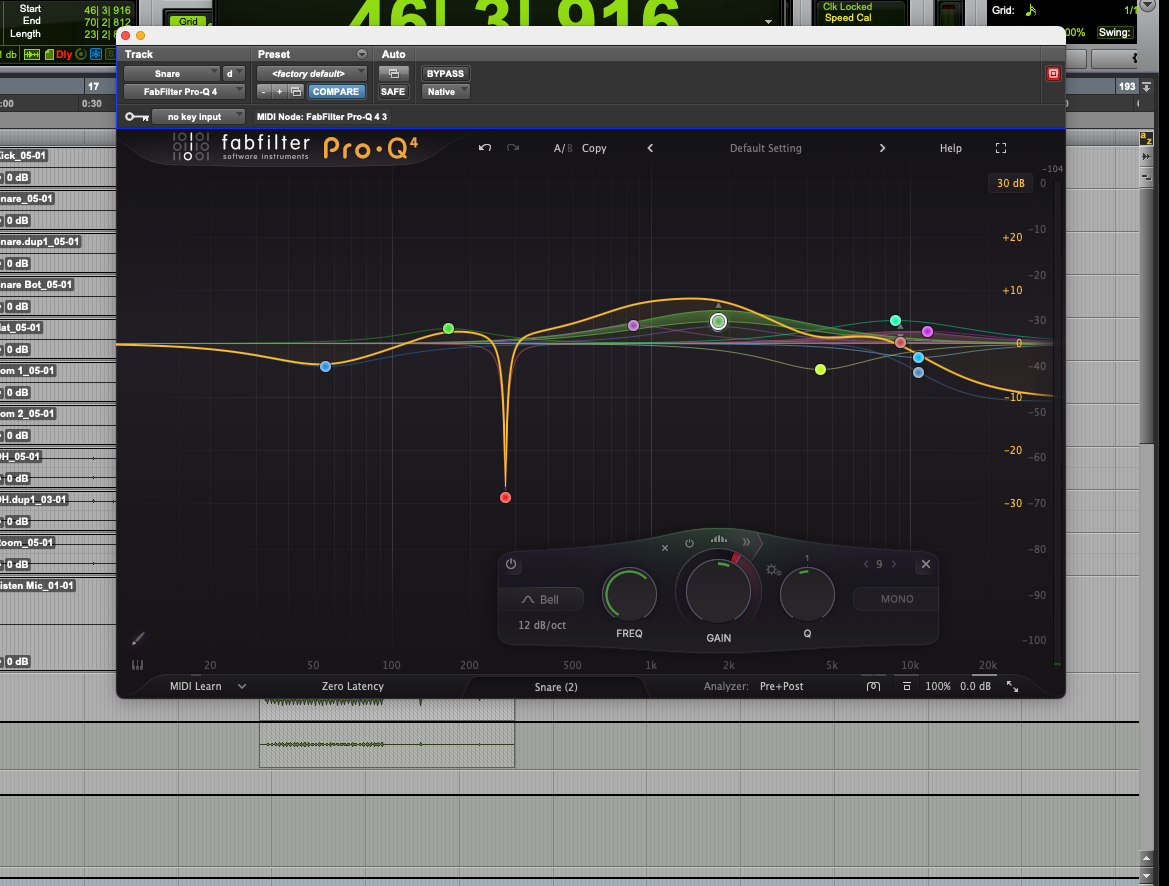Open Snare track selector dropdown
The width and height of the screenshot is (1169, 886).
tap(171, 73)
